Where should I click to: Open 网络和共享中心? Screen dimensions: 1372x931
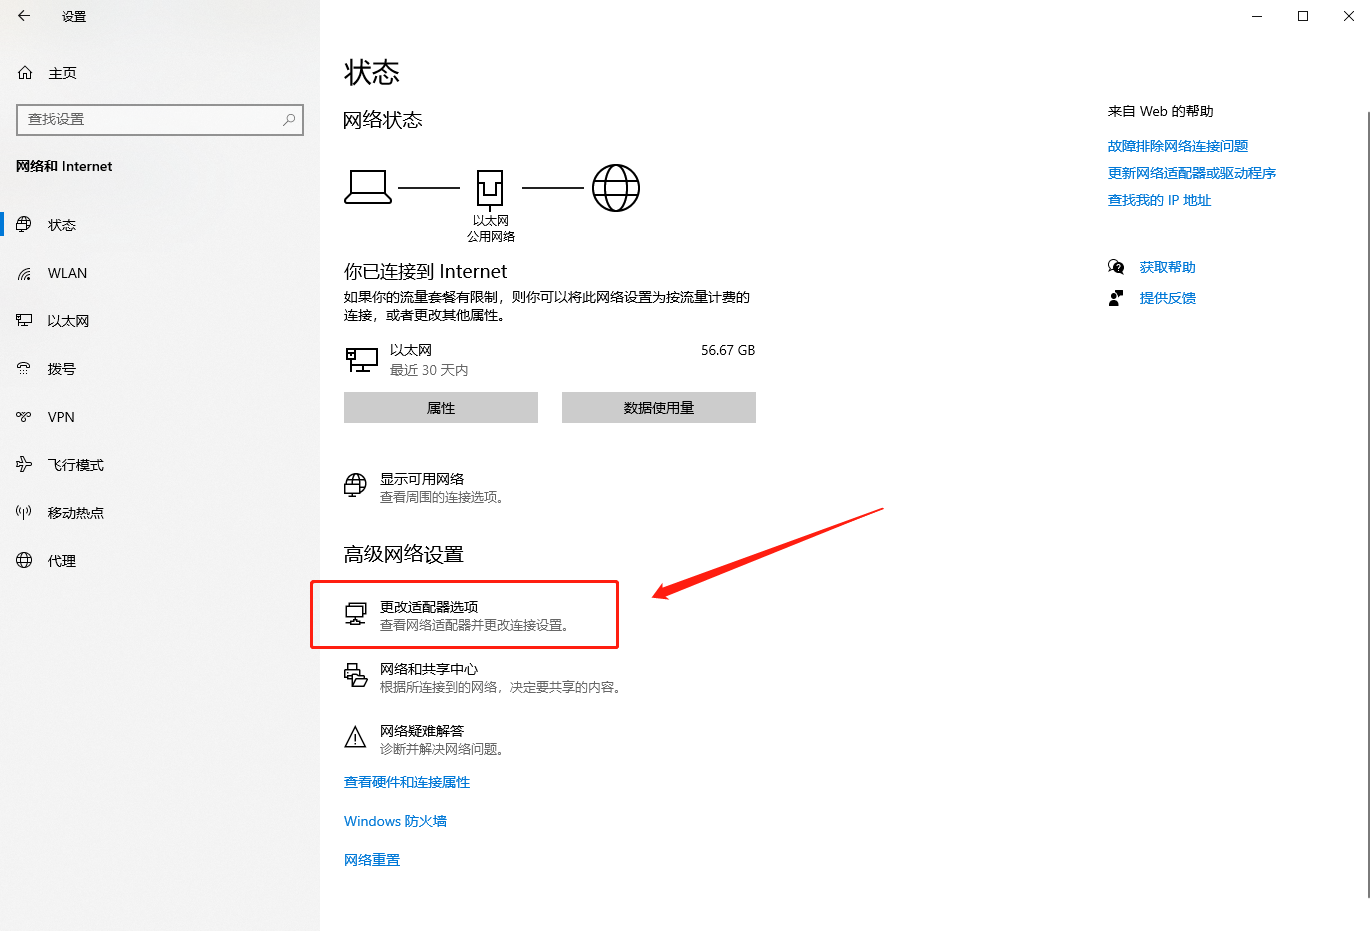pyautogui.click(x=484, y=677)
